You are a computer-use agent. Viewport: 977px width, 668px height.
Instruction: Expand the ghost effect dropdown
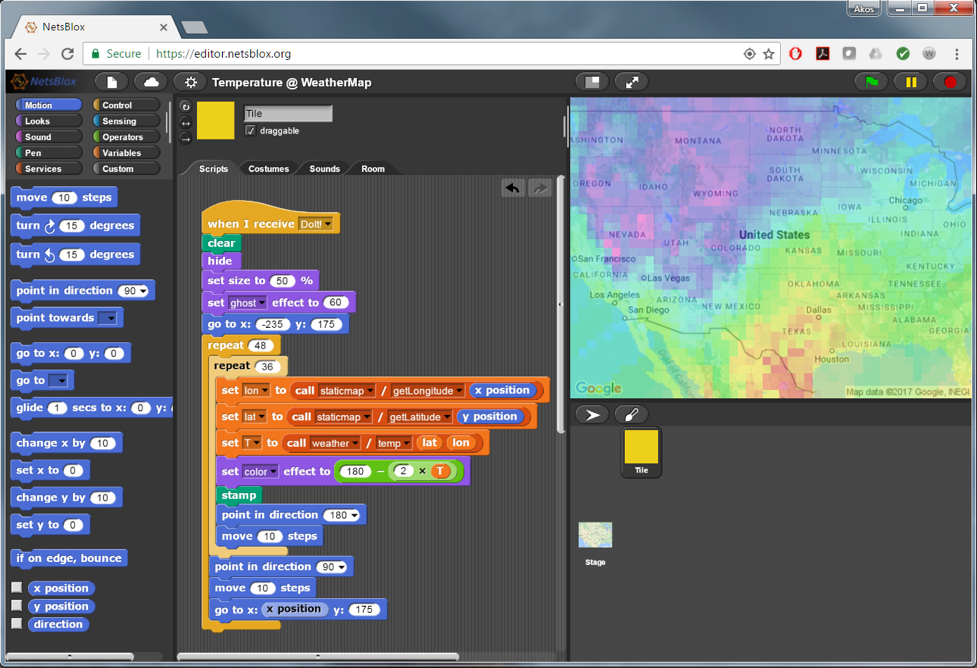click(x=262, y=303)
